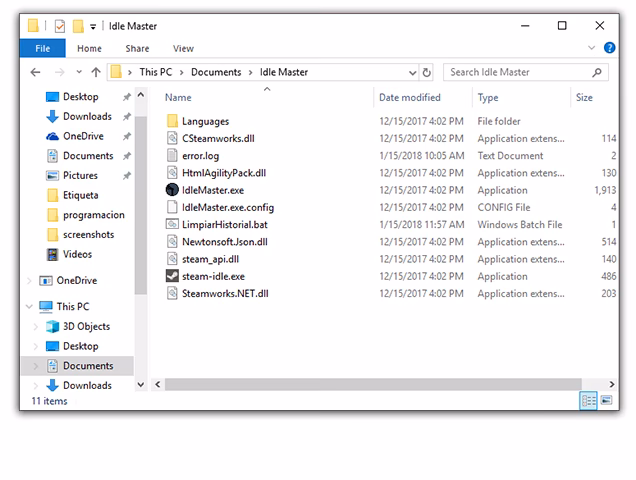Open the Help question mark icon
This screenshot has width=636, height=480.
[609, 48]
